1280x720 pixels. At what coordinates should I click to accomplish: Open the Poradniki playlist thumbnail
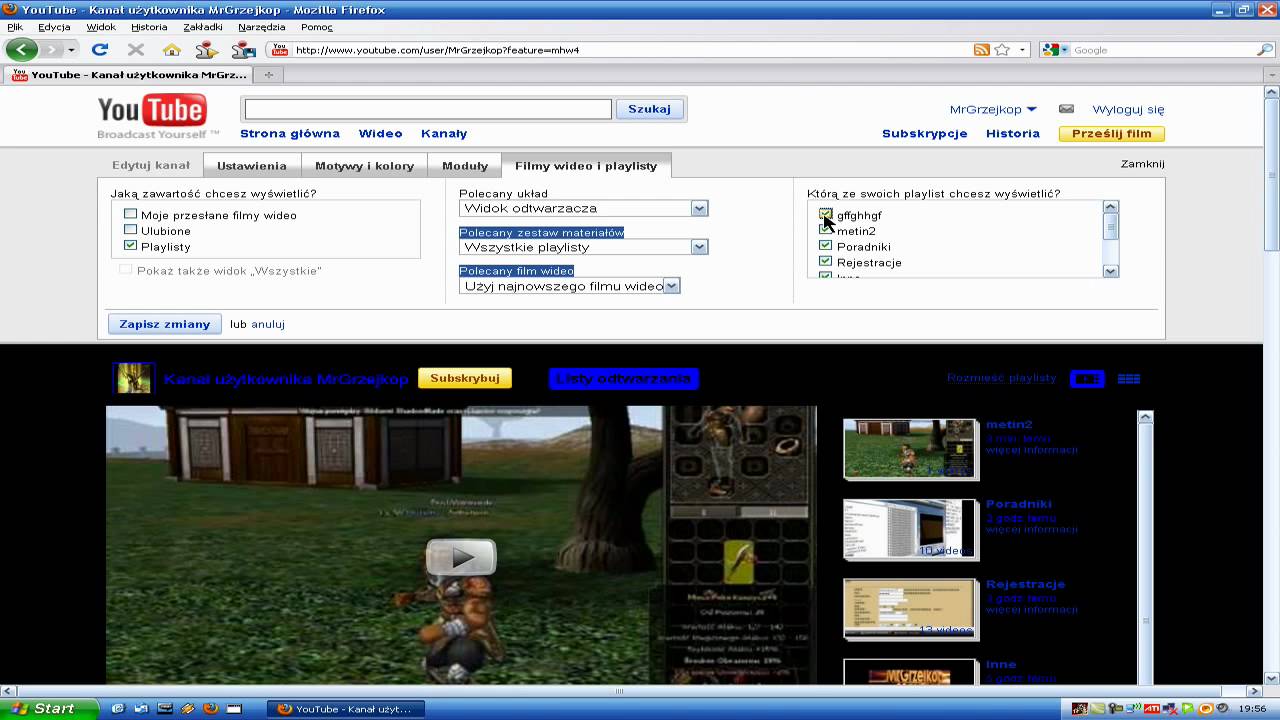tap(910, 529)
